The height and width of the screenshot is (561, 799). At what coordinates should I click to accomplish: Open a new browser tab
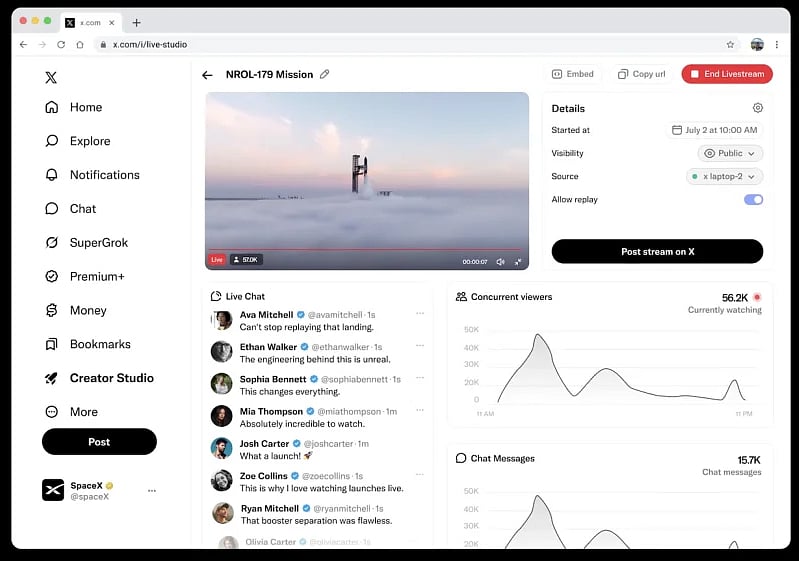136,22
